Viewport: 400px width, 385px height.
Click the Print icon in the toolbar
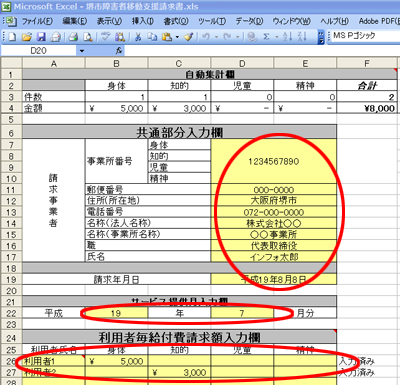point(73,37)
